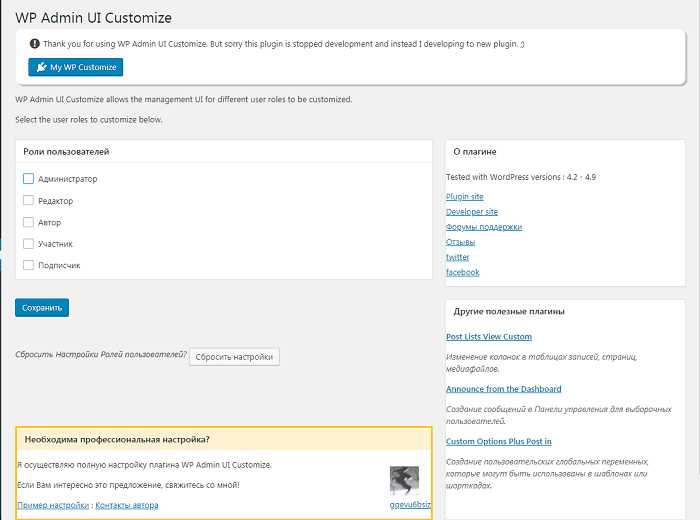Open the Пример настройки link

point(53,505)
